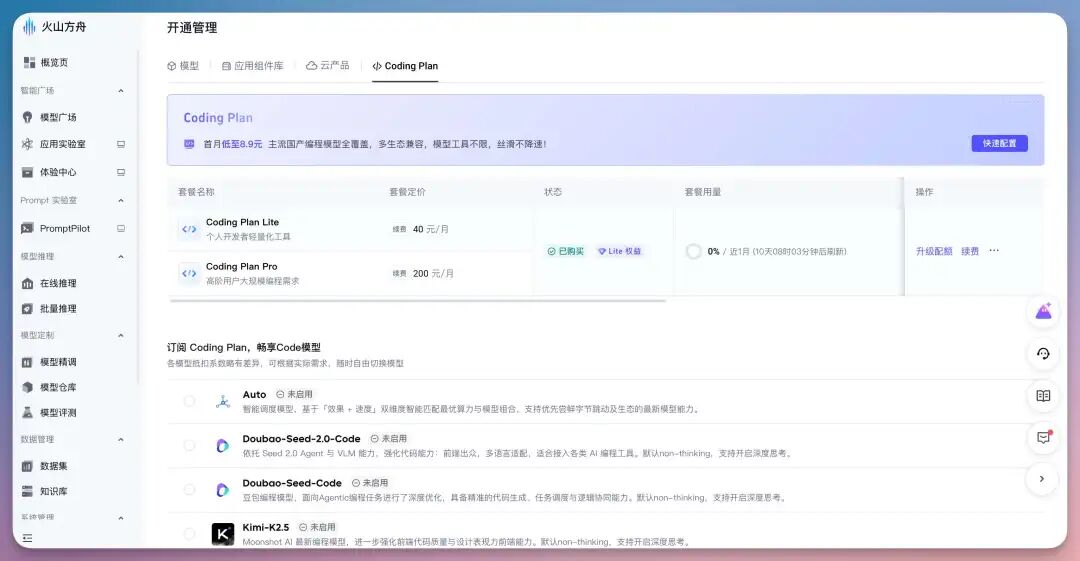Click the Coding Plan Pro plan name
This screenshot has width=1080, height=561.
[x=242, y=266]
